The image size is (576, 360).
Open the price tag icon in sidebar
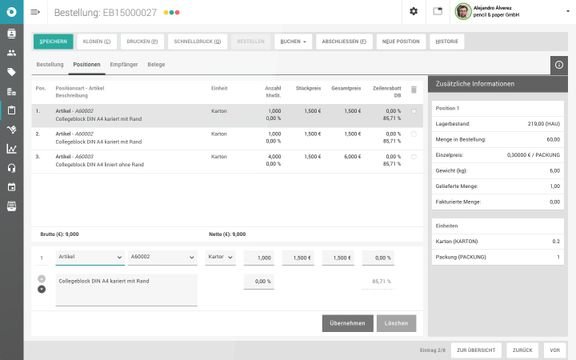11,72
